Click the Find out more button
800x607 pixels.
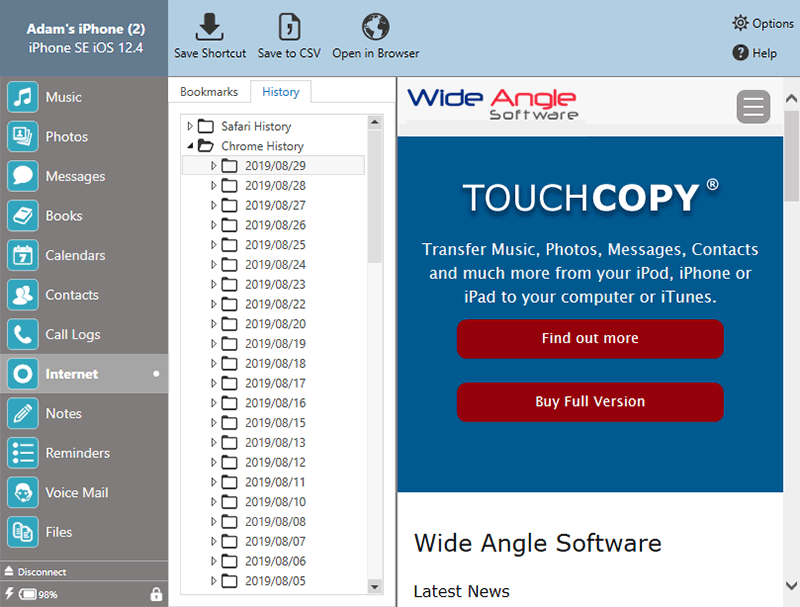coord(590,338)
